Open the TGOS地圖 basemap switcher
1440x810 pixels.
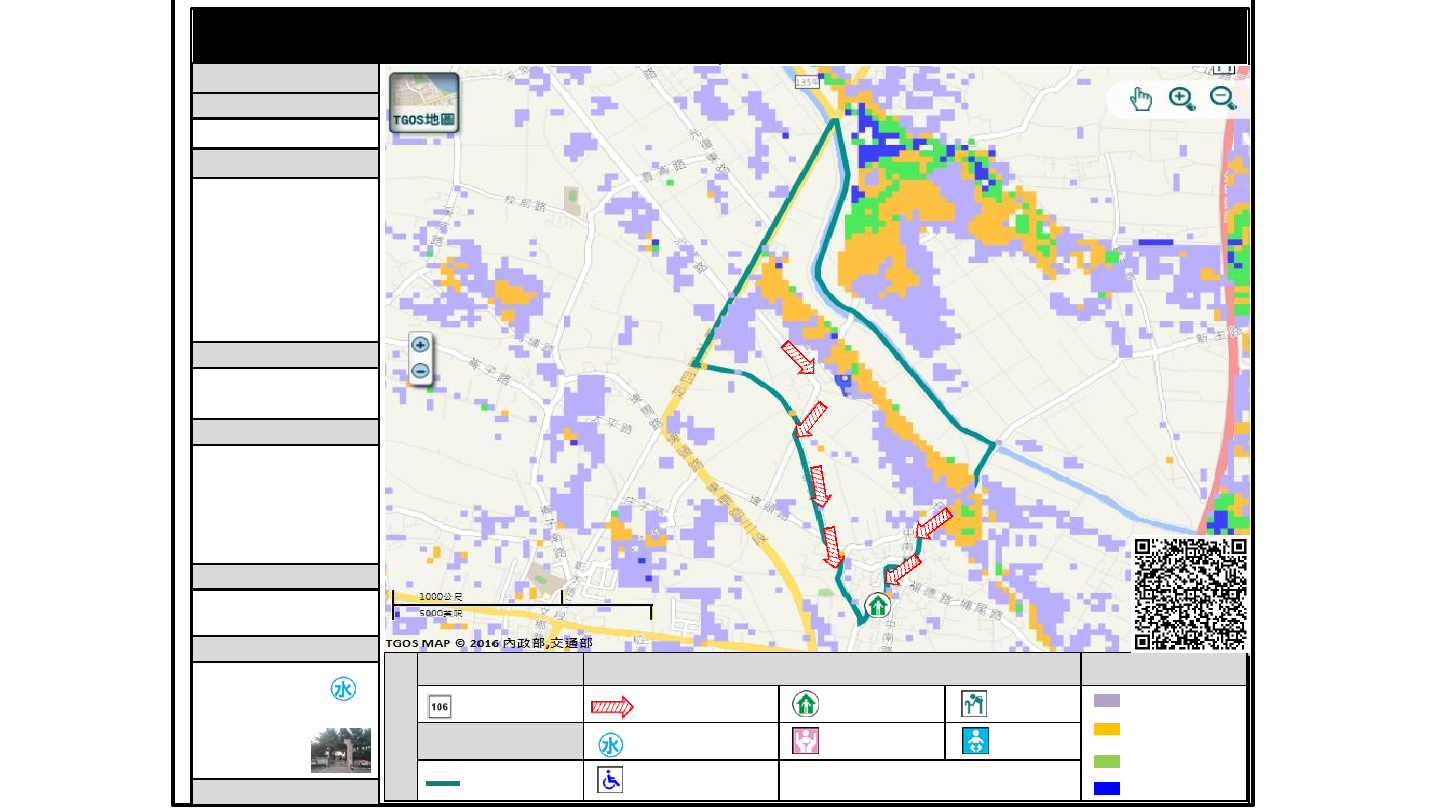coord(424,102)
